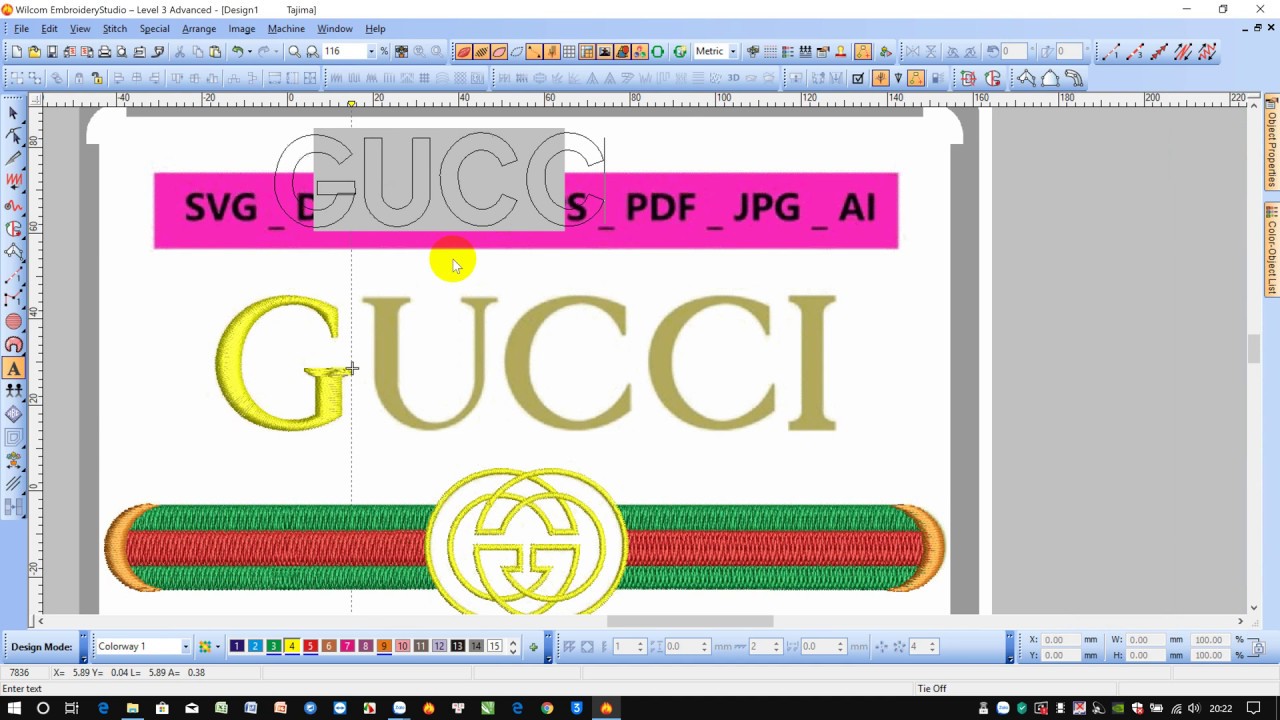The image size is (1280, 720).
Task: Click the Windows Start button
Action: coord(14,708)
